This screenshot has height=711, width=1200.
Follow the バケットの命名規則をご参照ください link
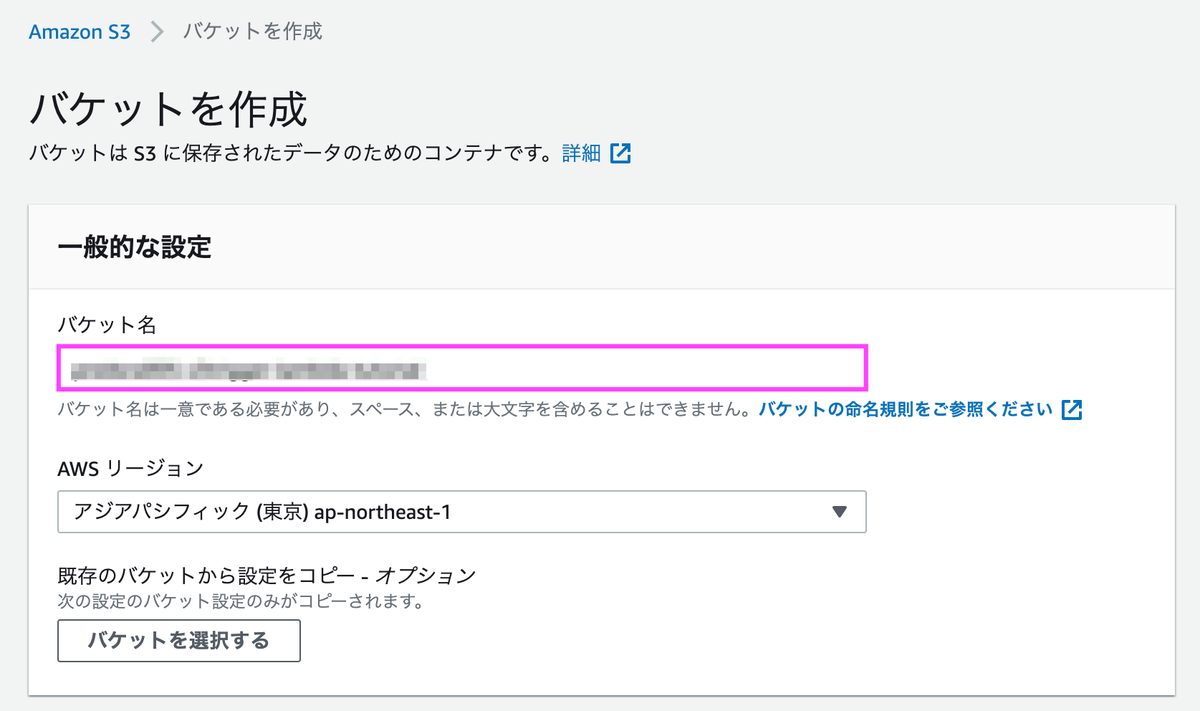pos(905,409)
